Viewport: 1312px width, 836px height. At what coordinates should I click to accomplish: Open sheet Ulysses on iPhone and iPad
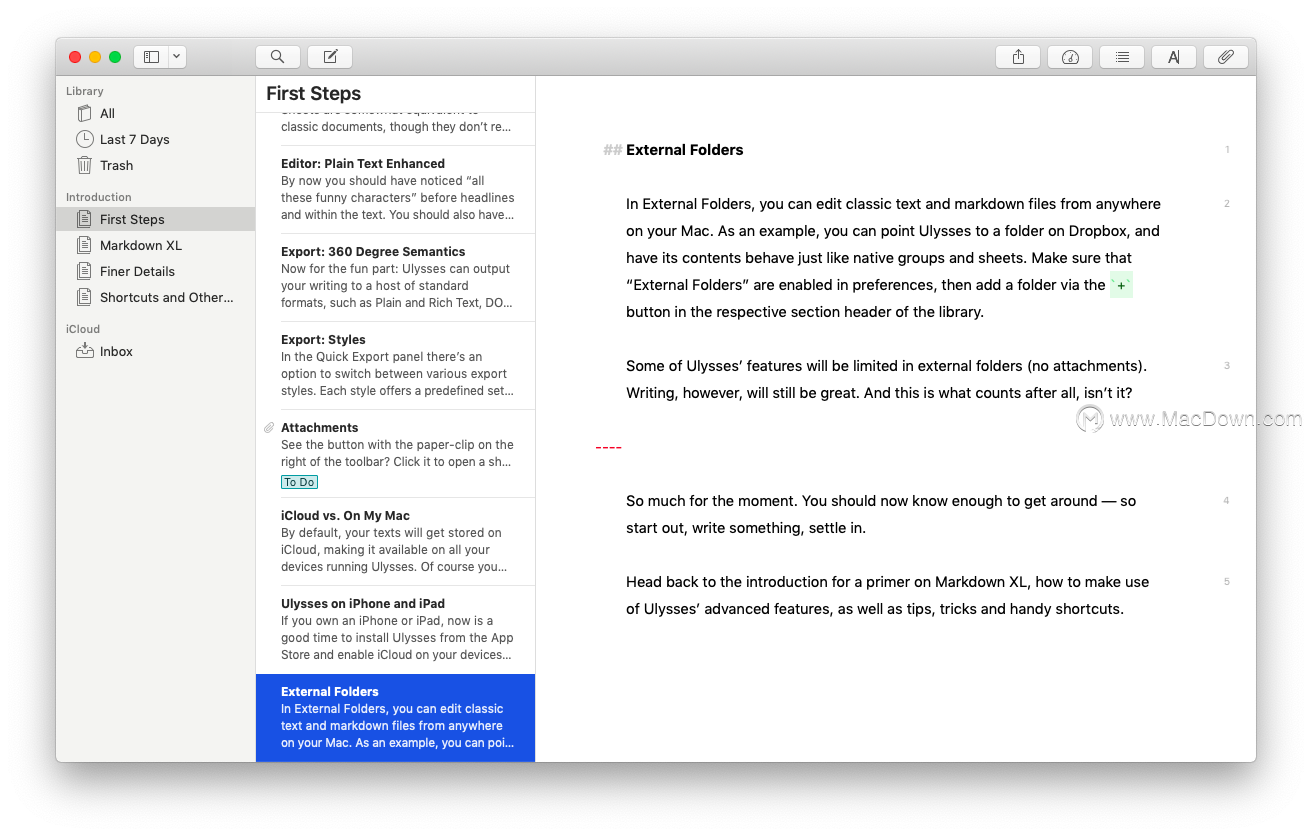pyautogui.click(x=395, y=629)
